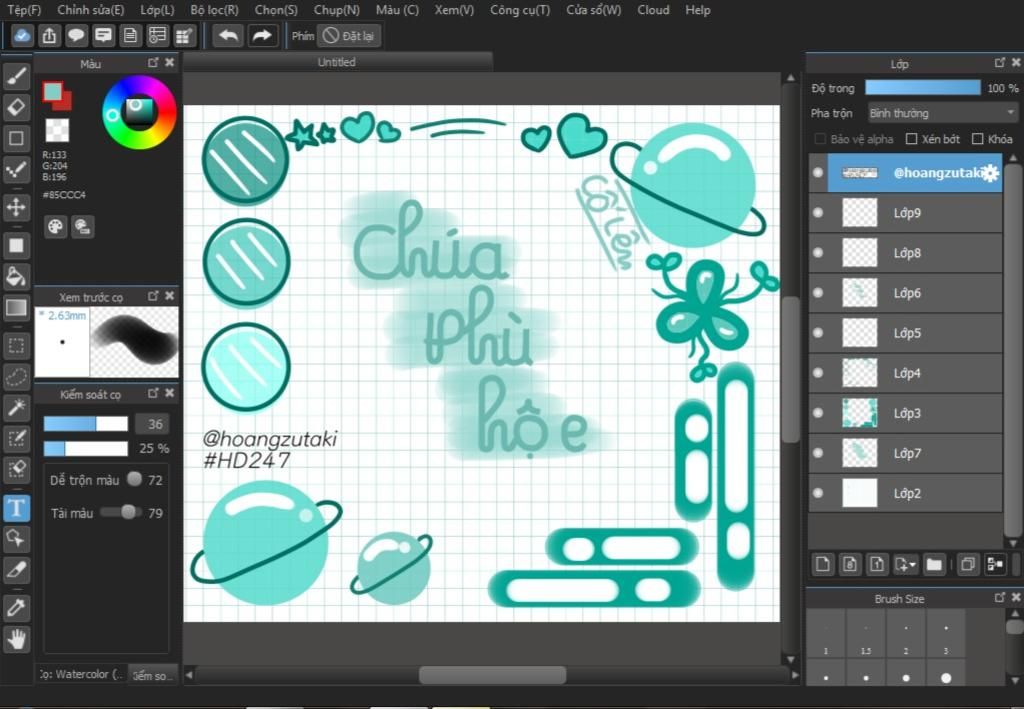Click the export share icon in toolbar
This screenshot has width=1024, height=709.
tap(49, 35)
